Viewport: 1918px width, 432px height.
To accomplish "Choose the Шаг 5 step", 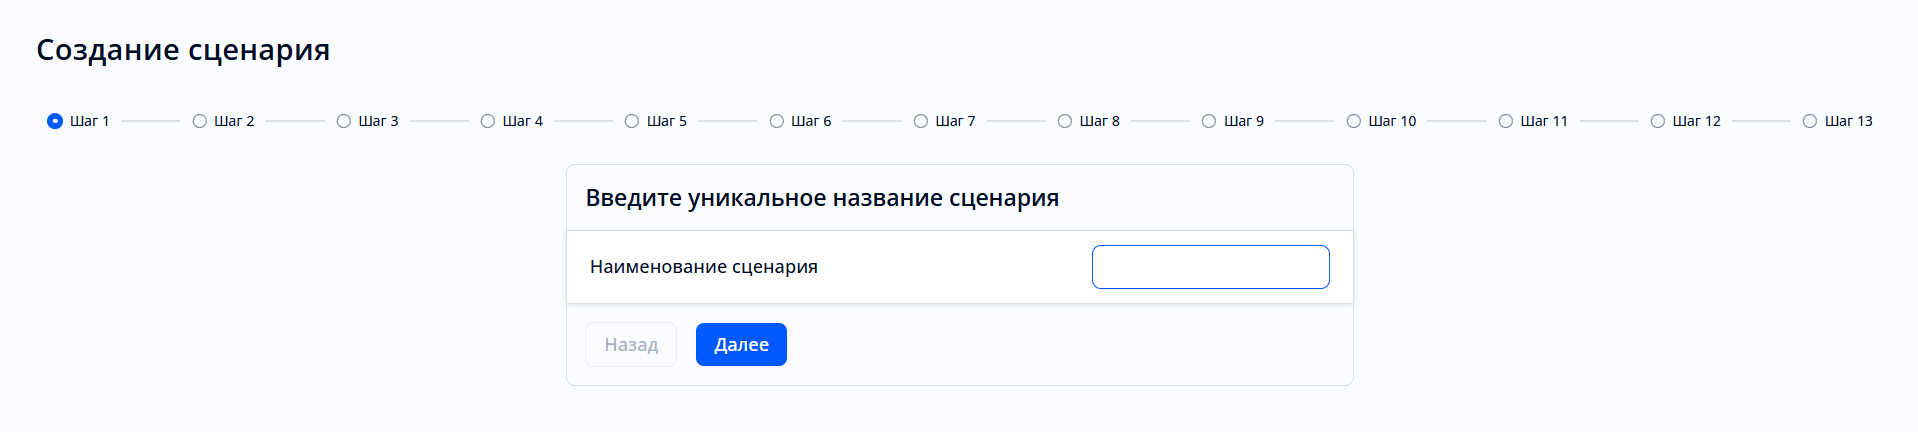I will click(632, 121).
